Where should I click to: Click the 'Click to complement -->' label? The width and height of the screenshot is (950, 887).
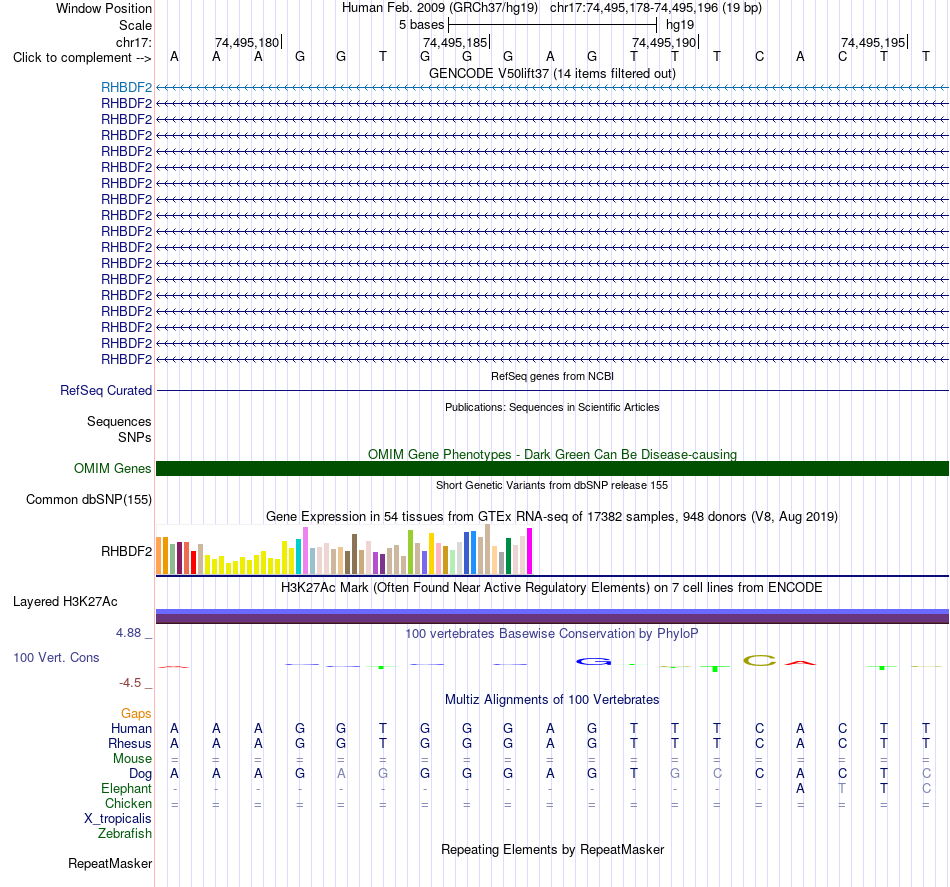pyautogui.click(x=82, y=58)
